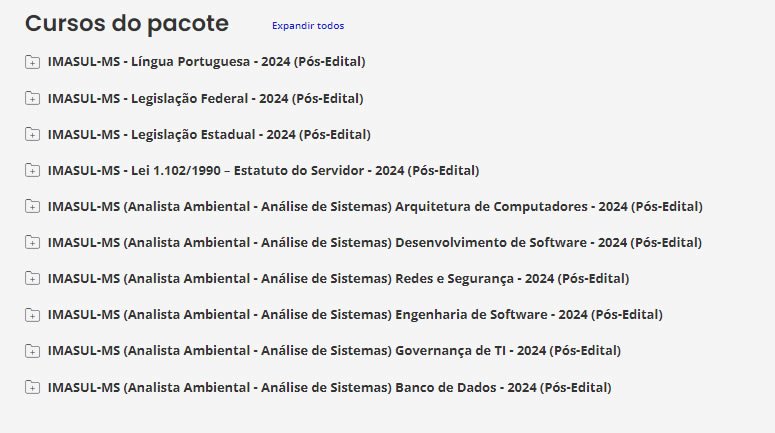The image size is (775, 433).
Task: Open folder icon for Engenharia de Software
Action: click(x=33, y=314)
